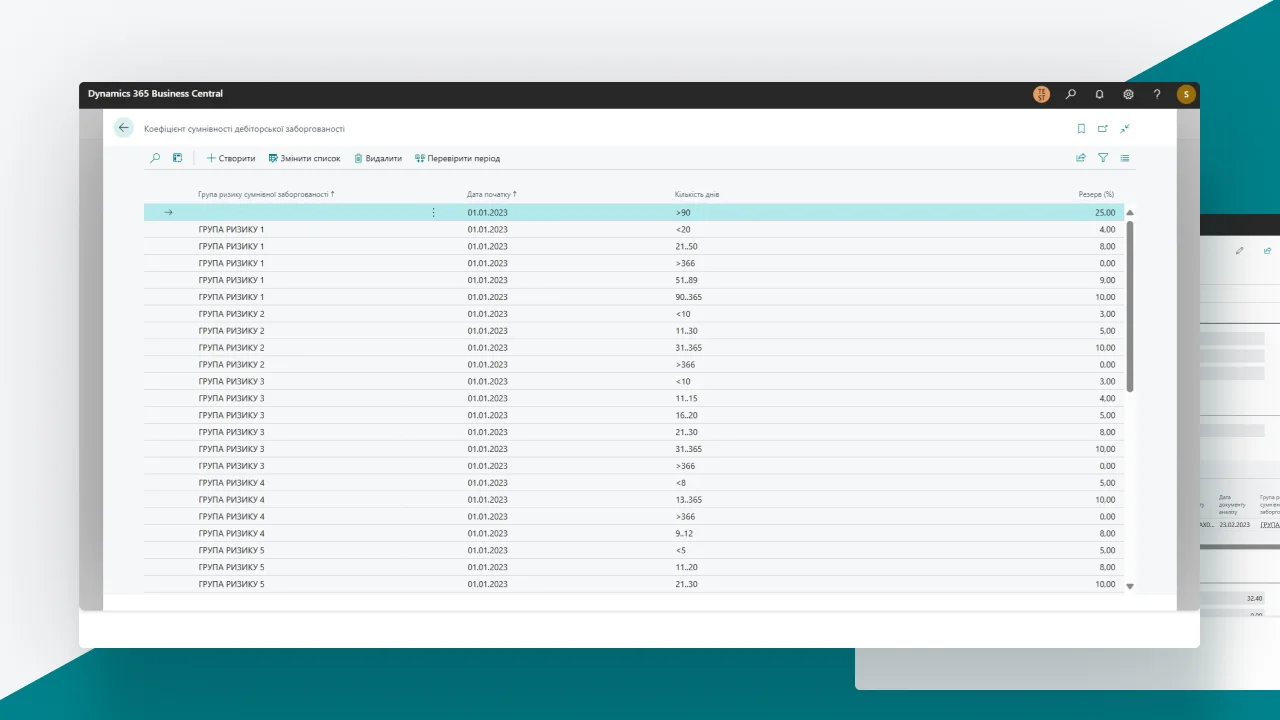The width and height of the screenshot is (1280, 720).
Task: Open page in new window icon
Action: 1103,129
